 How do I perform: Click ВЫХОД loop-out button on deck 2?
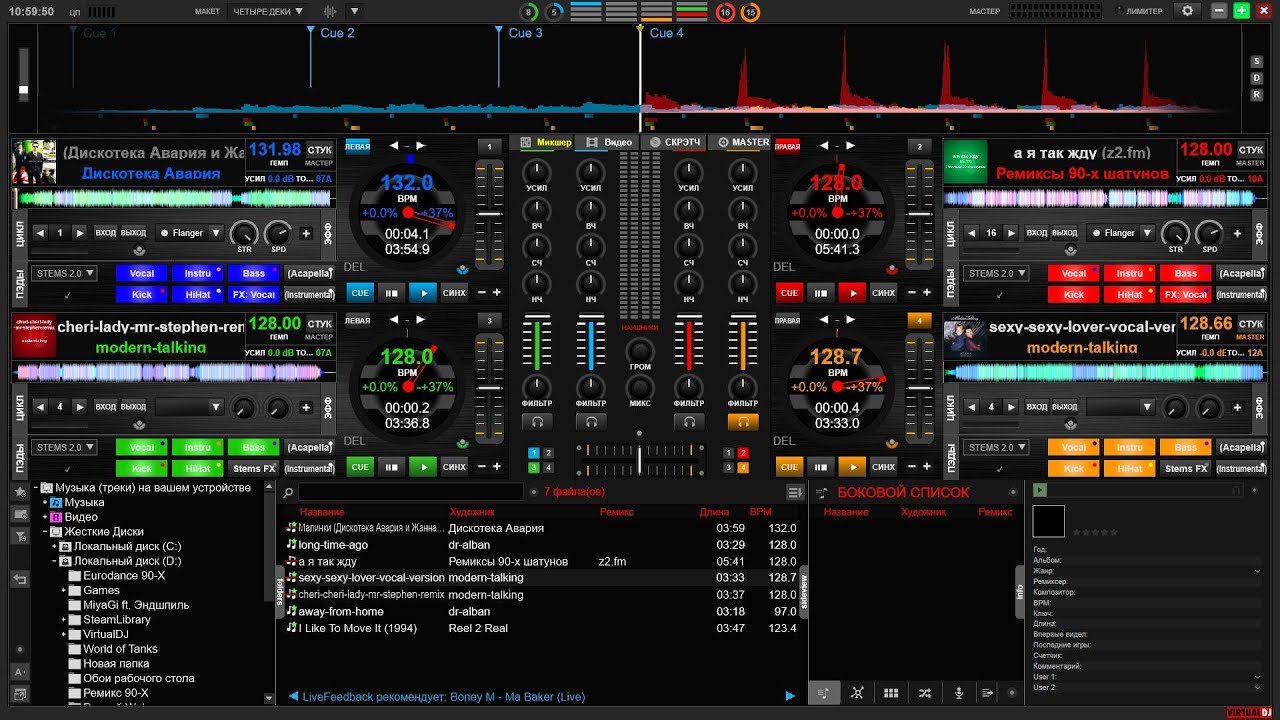coord(1064,233)
